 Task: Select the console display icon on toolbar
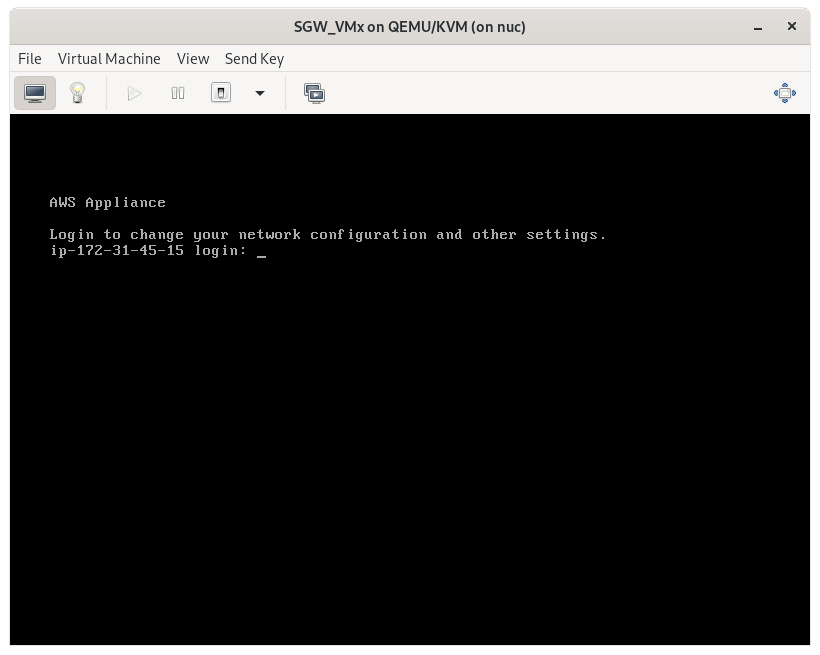point(35,92)
